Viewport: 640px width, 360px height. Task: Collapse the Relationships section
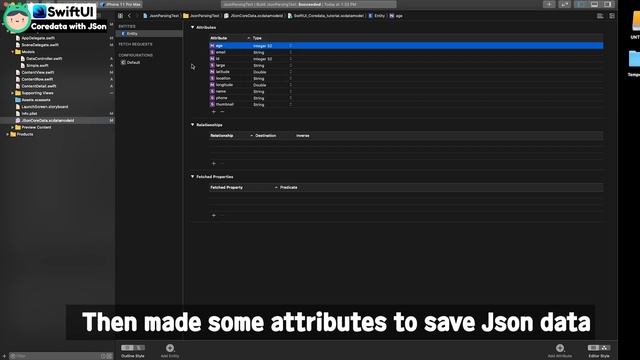pos(192,124)
